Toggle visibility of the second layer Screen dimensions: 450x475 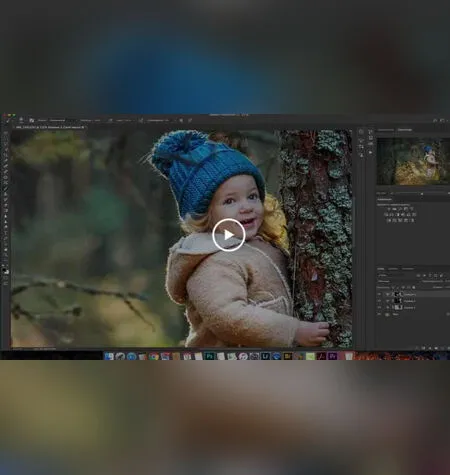coord(379,301)
